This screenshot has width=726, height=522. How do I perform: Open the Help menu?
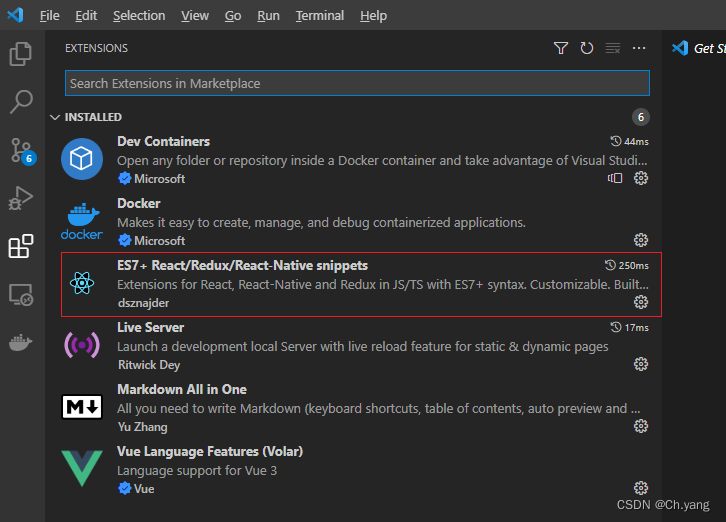pyautogui.click(x=374, y=16)
